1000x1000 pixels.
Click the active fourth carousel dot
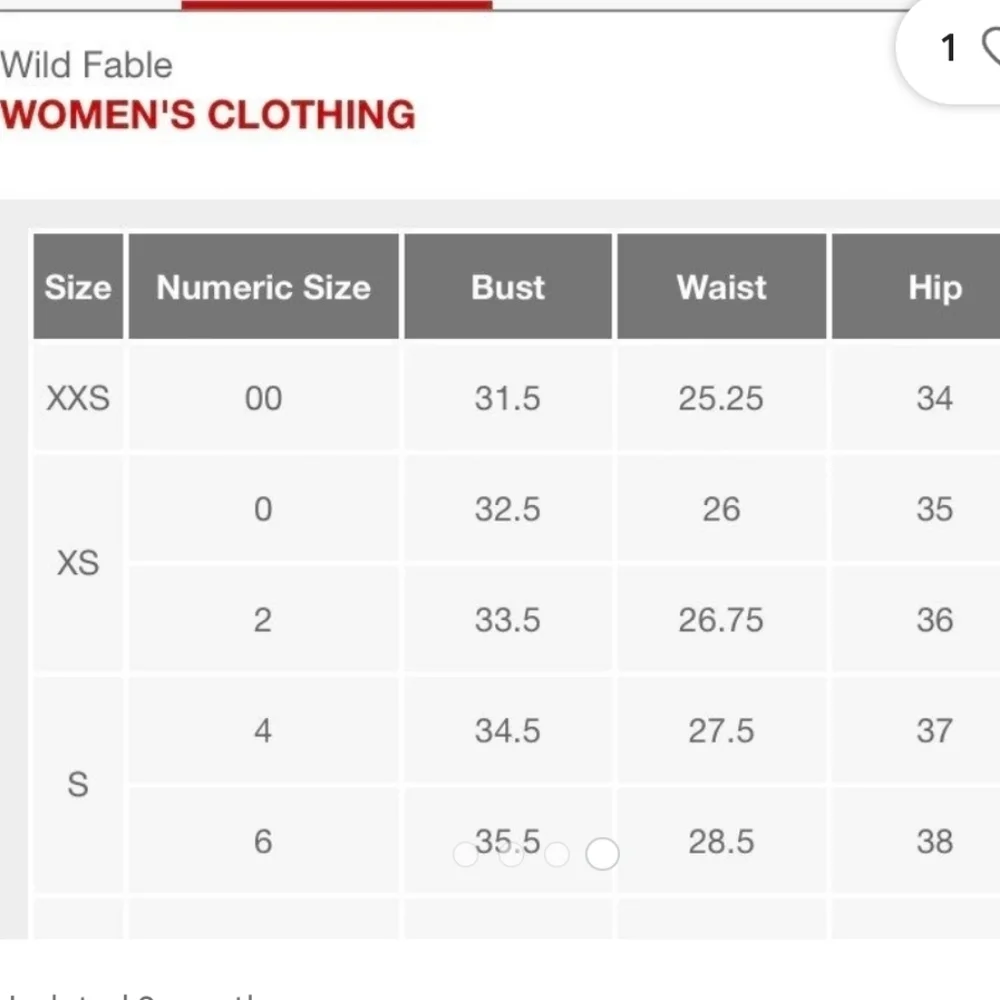pyautogui.click(x=602, y=854)
